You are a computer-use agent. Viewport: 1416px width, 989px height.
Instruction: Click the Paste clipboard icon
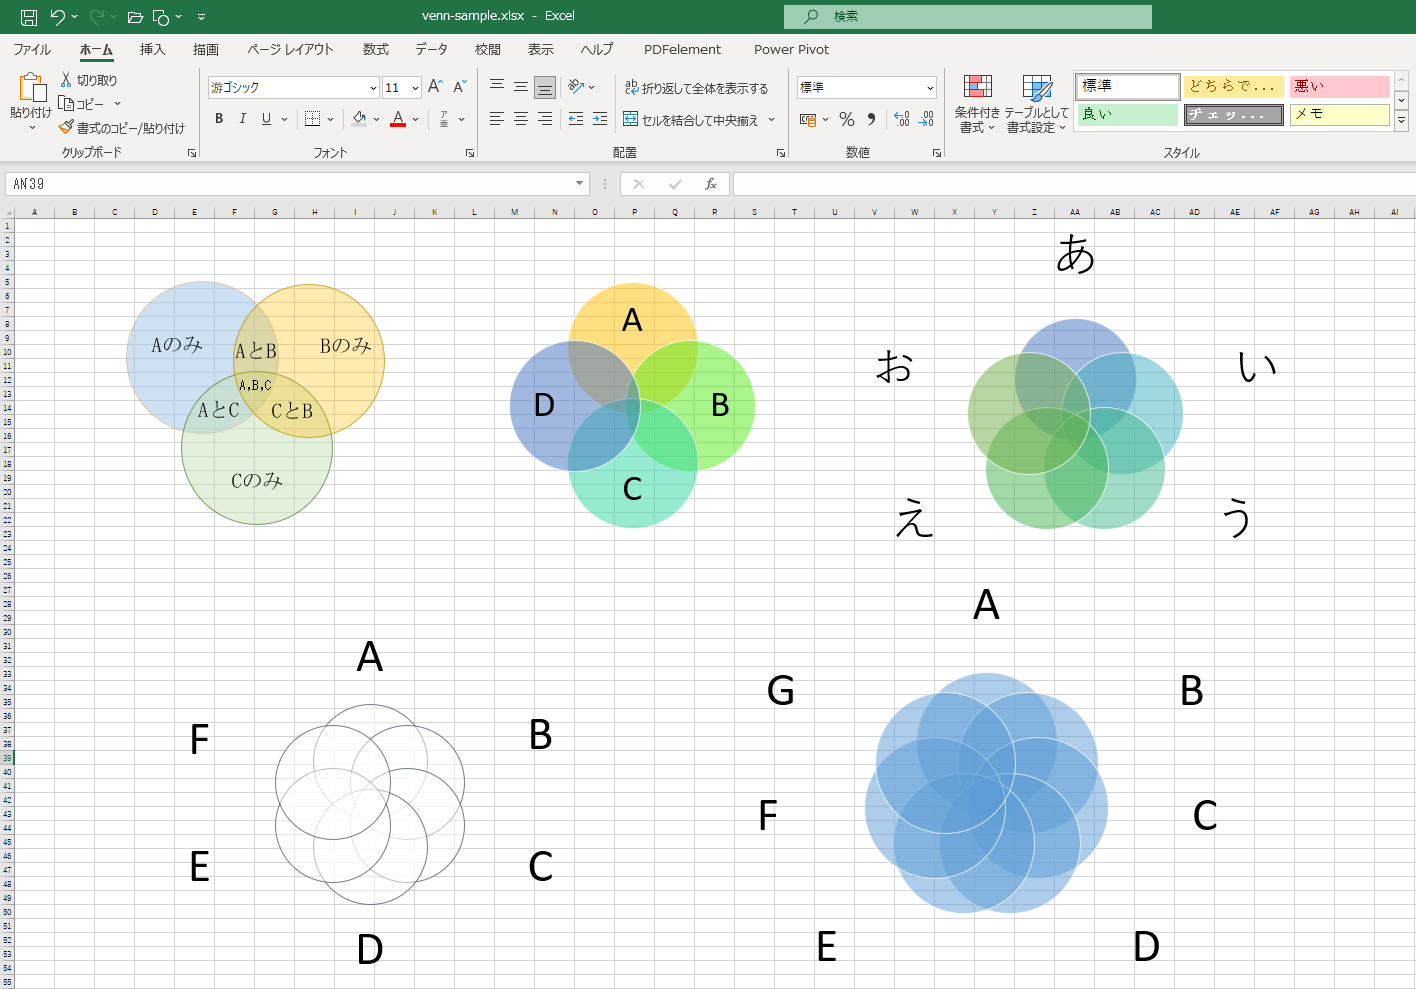point(31,89)
